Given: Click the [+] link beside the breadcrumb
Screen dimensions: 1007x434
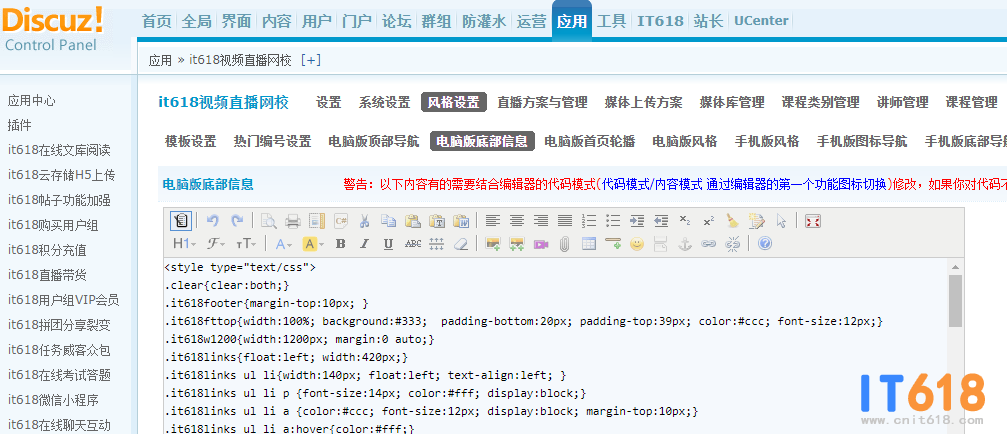Looking at the screenshot, I should tap(311, 60).
